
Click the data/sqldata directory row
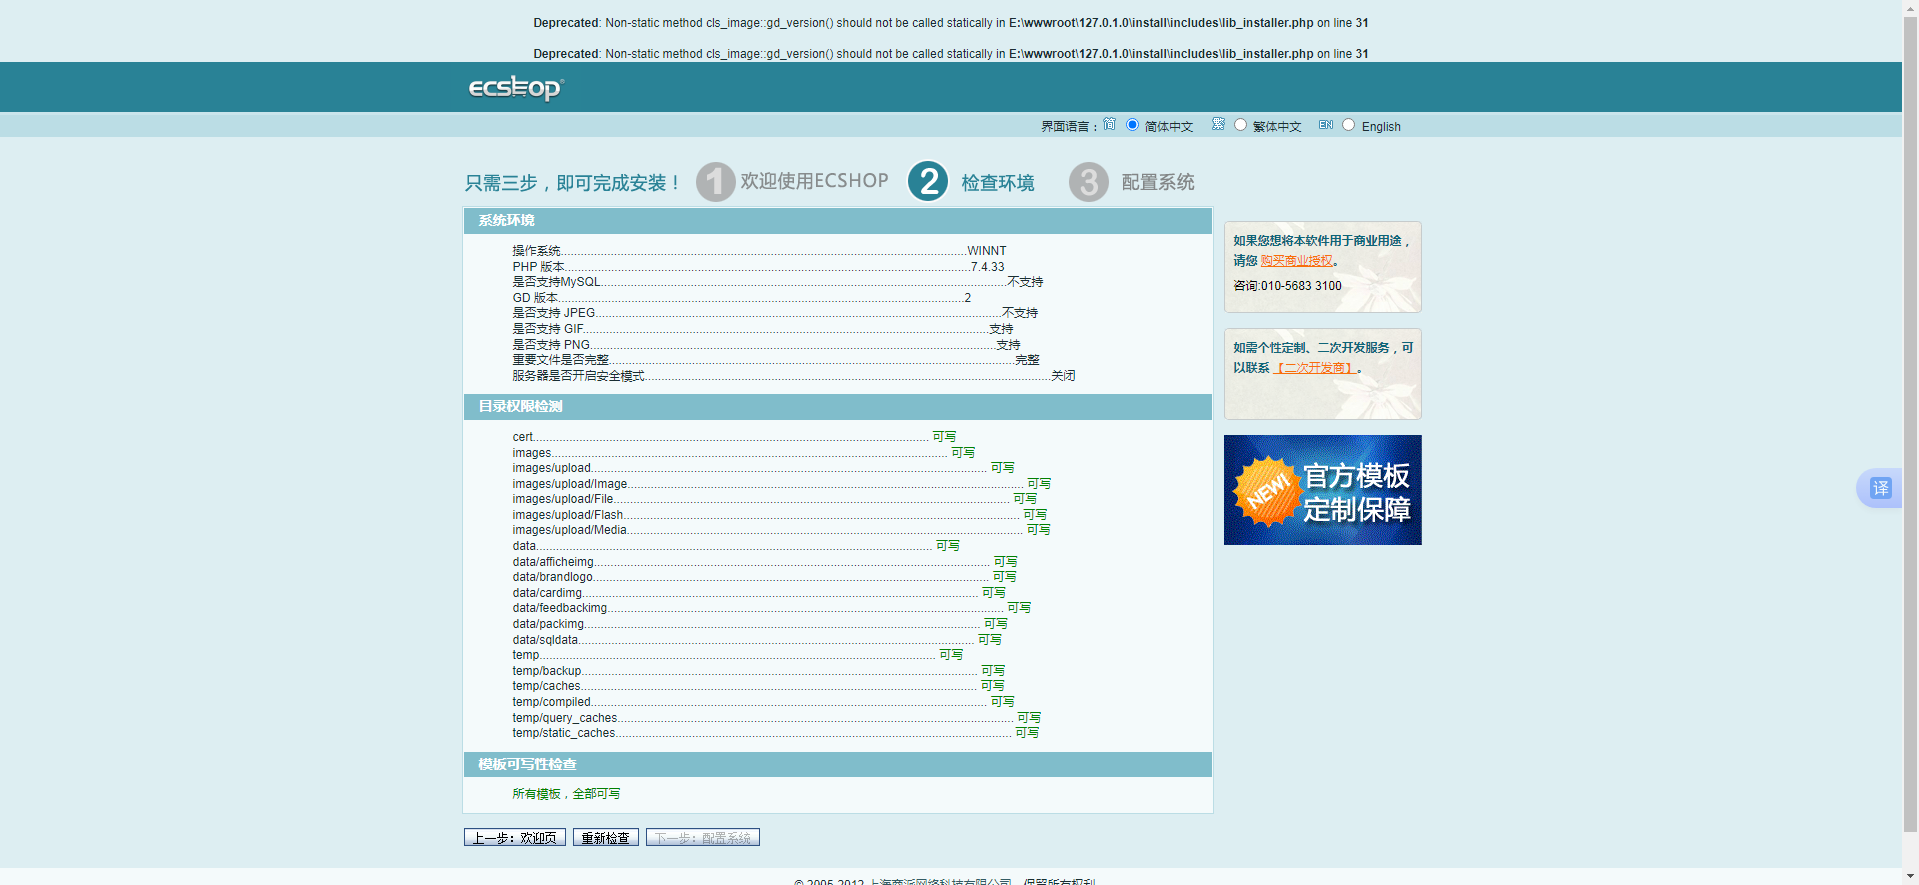[756, 640]
